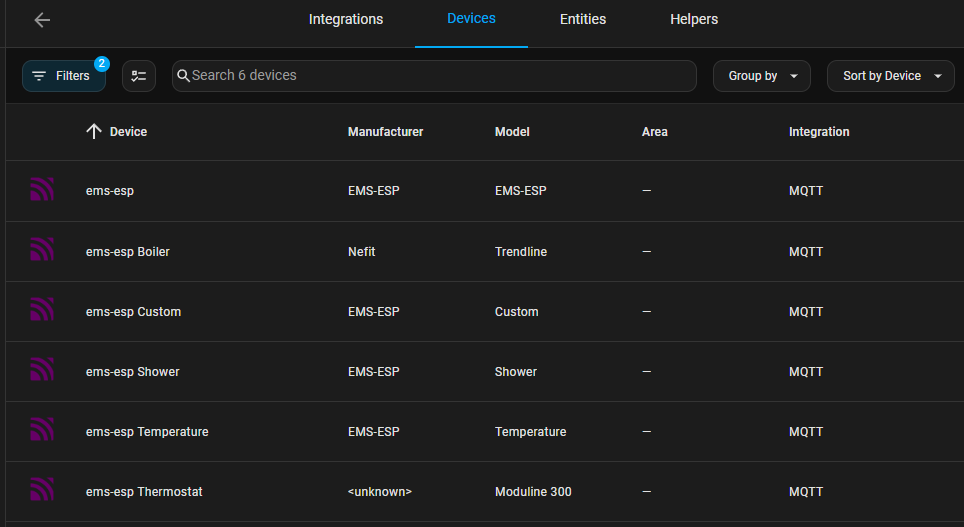
Task: Sort by the Manufacturer column header
Action: click(x=385, y=132)
